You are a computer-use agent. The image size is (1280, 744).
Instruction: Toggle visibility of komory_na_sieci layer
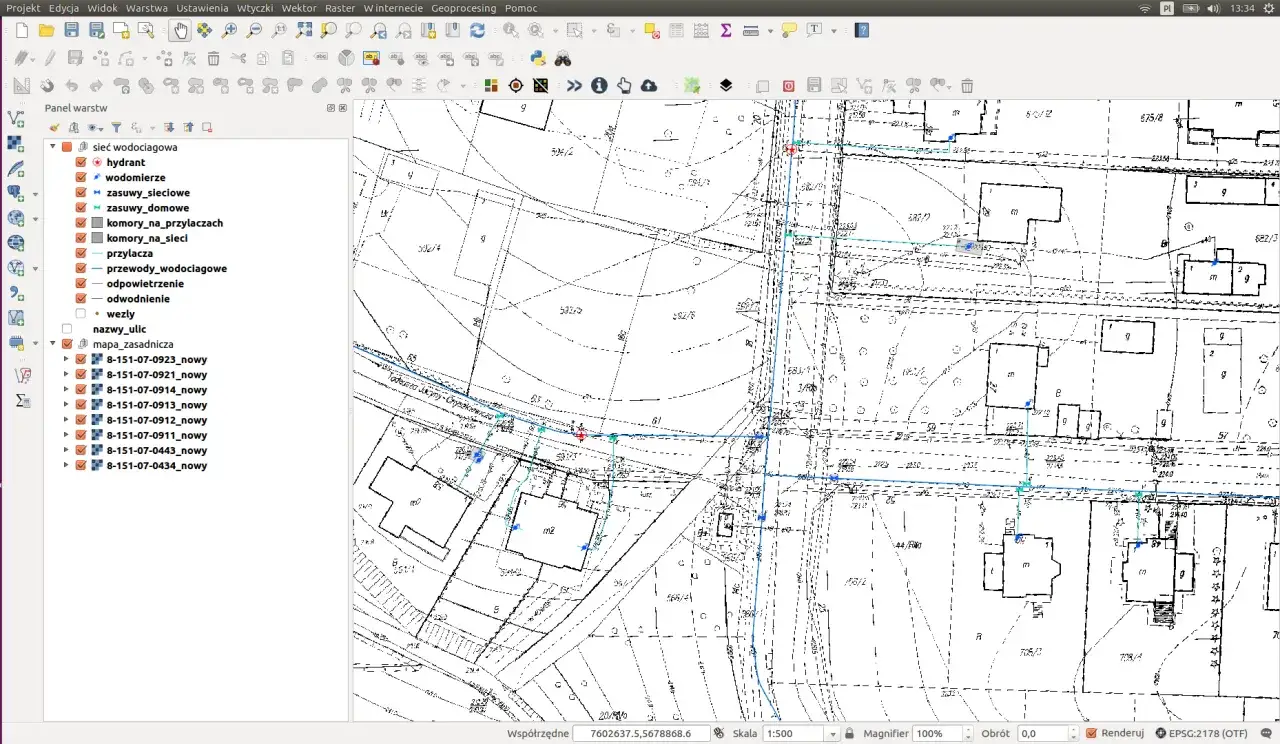(x=82, y=238)
